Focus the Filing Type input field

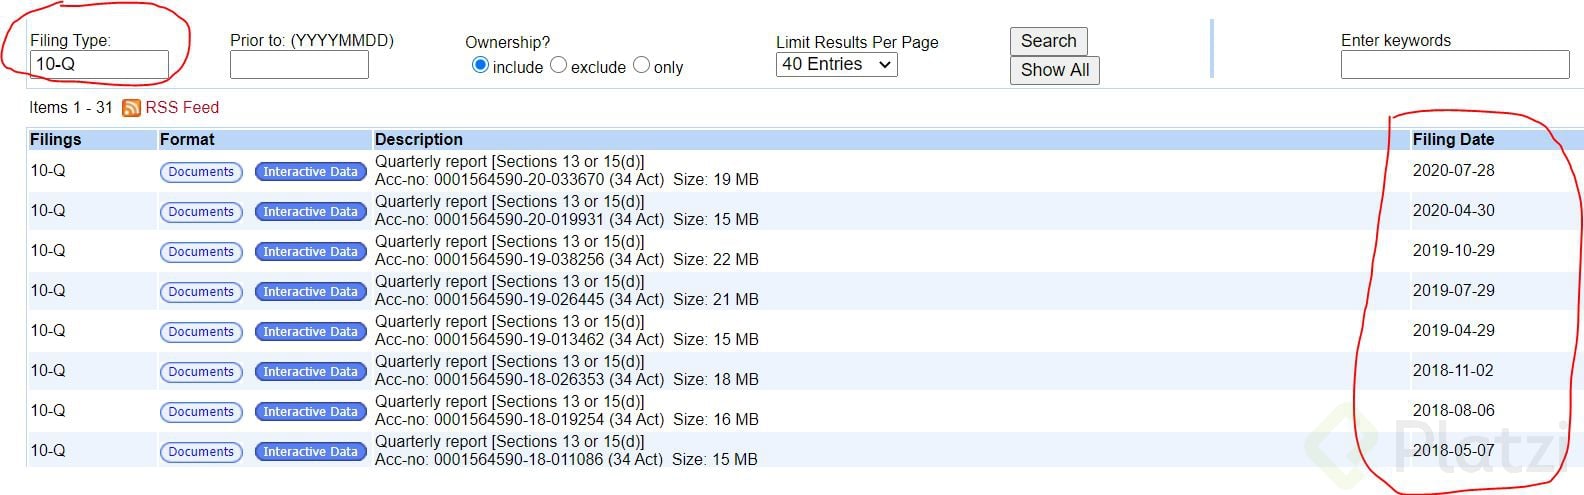(99, 64)
